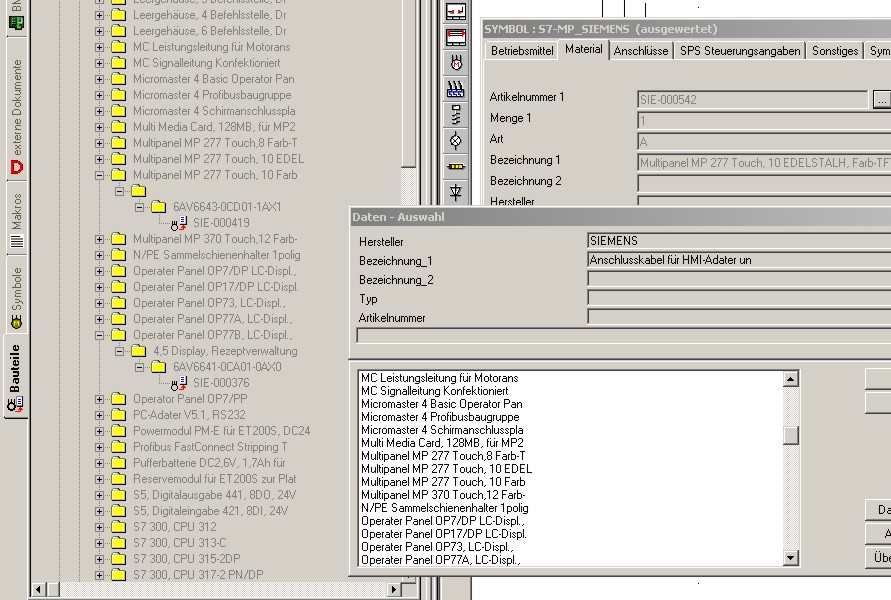Click the browse button next to Artikelnummer 1
Image resolution: width=891 pixels, height=600 pixels.
click(x=882, y=99)
